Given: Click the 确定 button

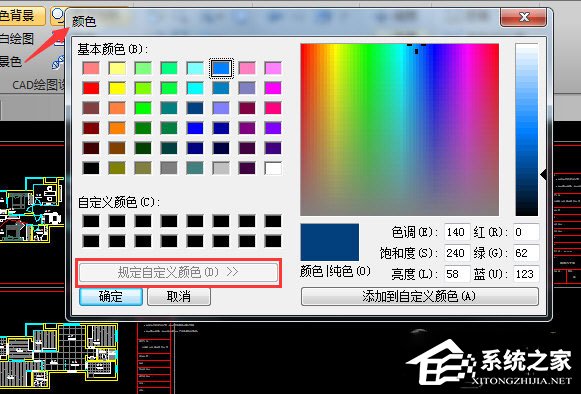Looking at the screenshot, I should click(111, 297).
